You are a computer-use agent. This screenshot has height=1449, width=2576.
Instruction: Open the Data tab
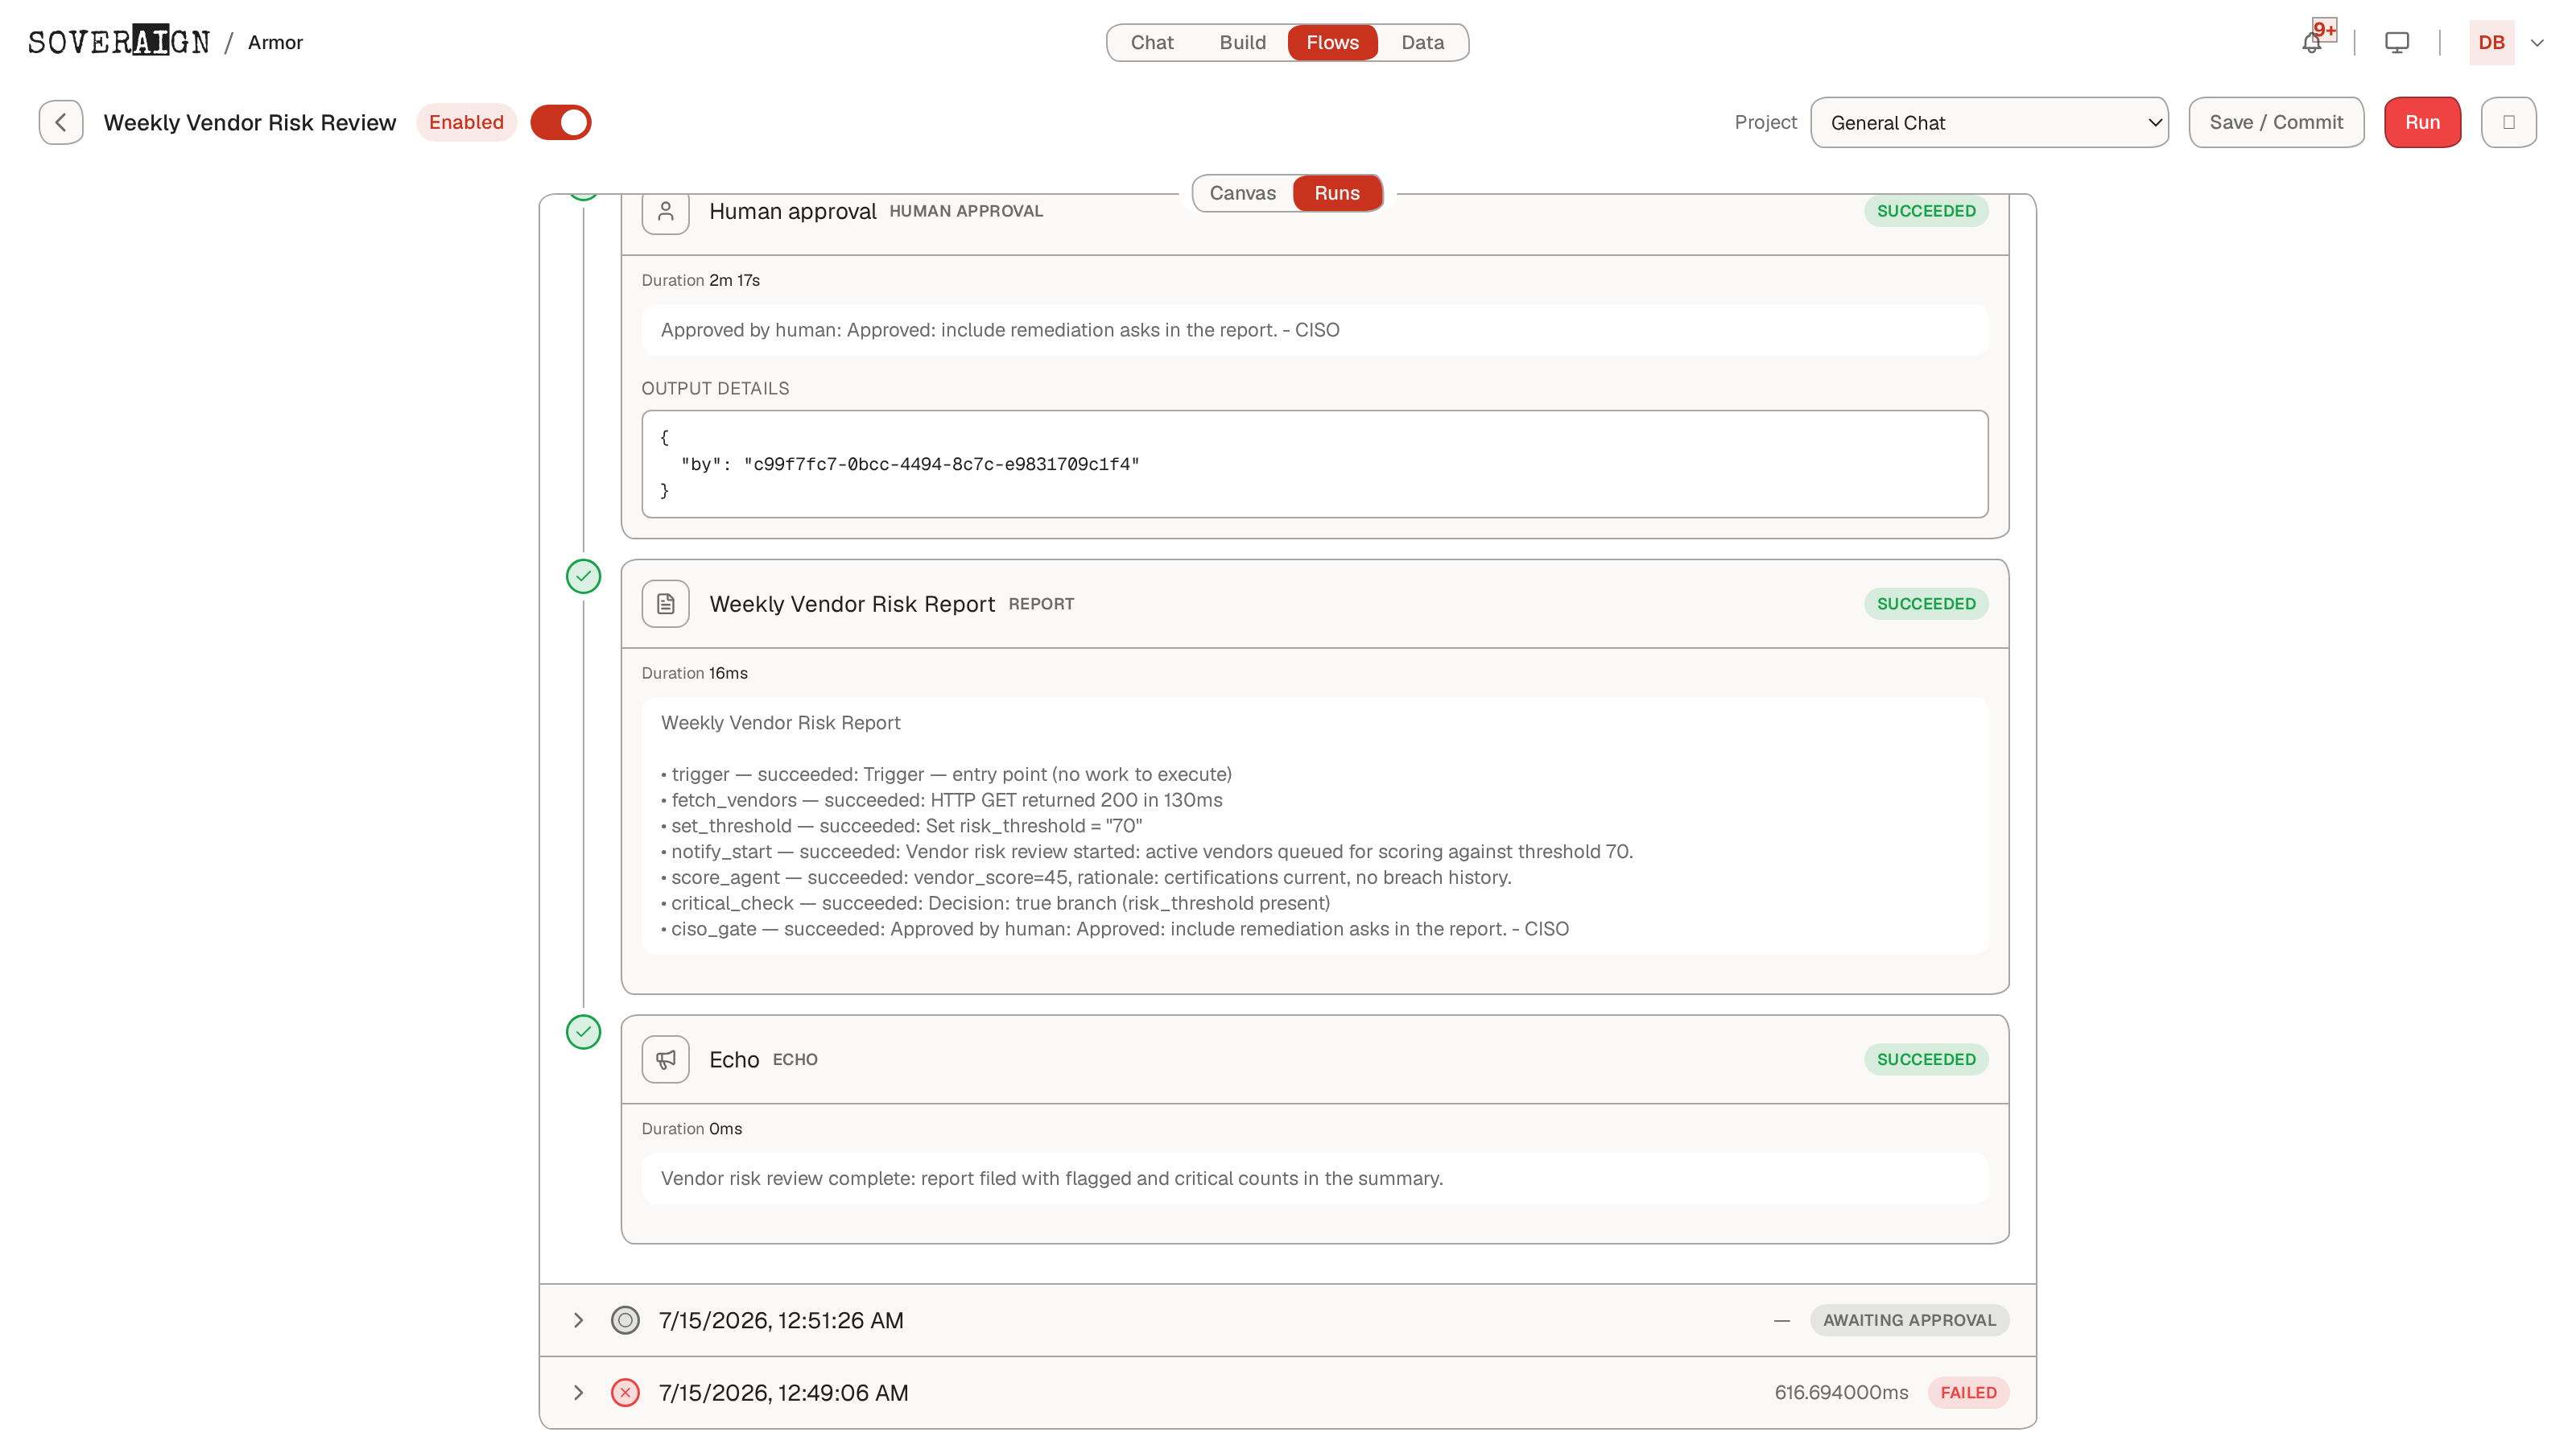(x=1422, y=42)
